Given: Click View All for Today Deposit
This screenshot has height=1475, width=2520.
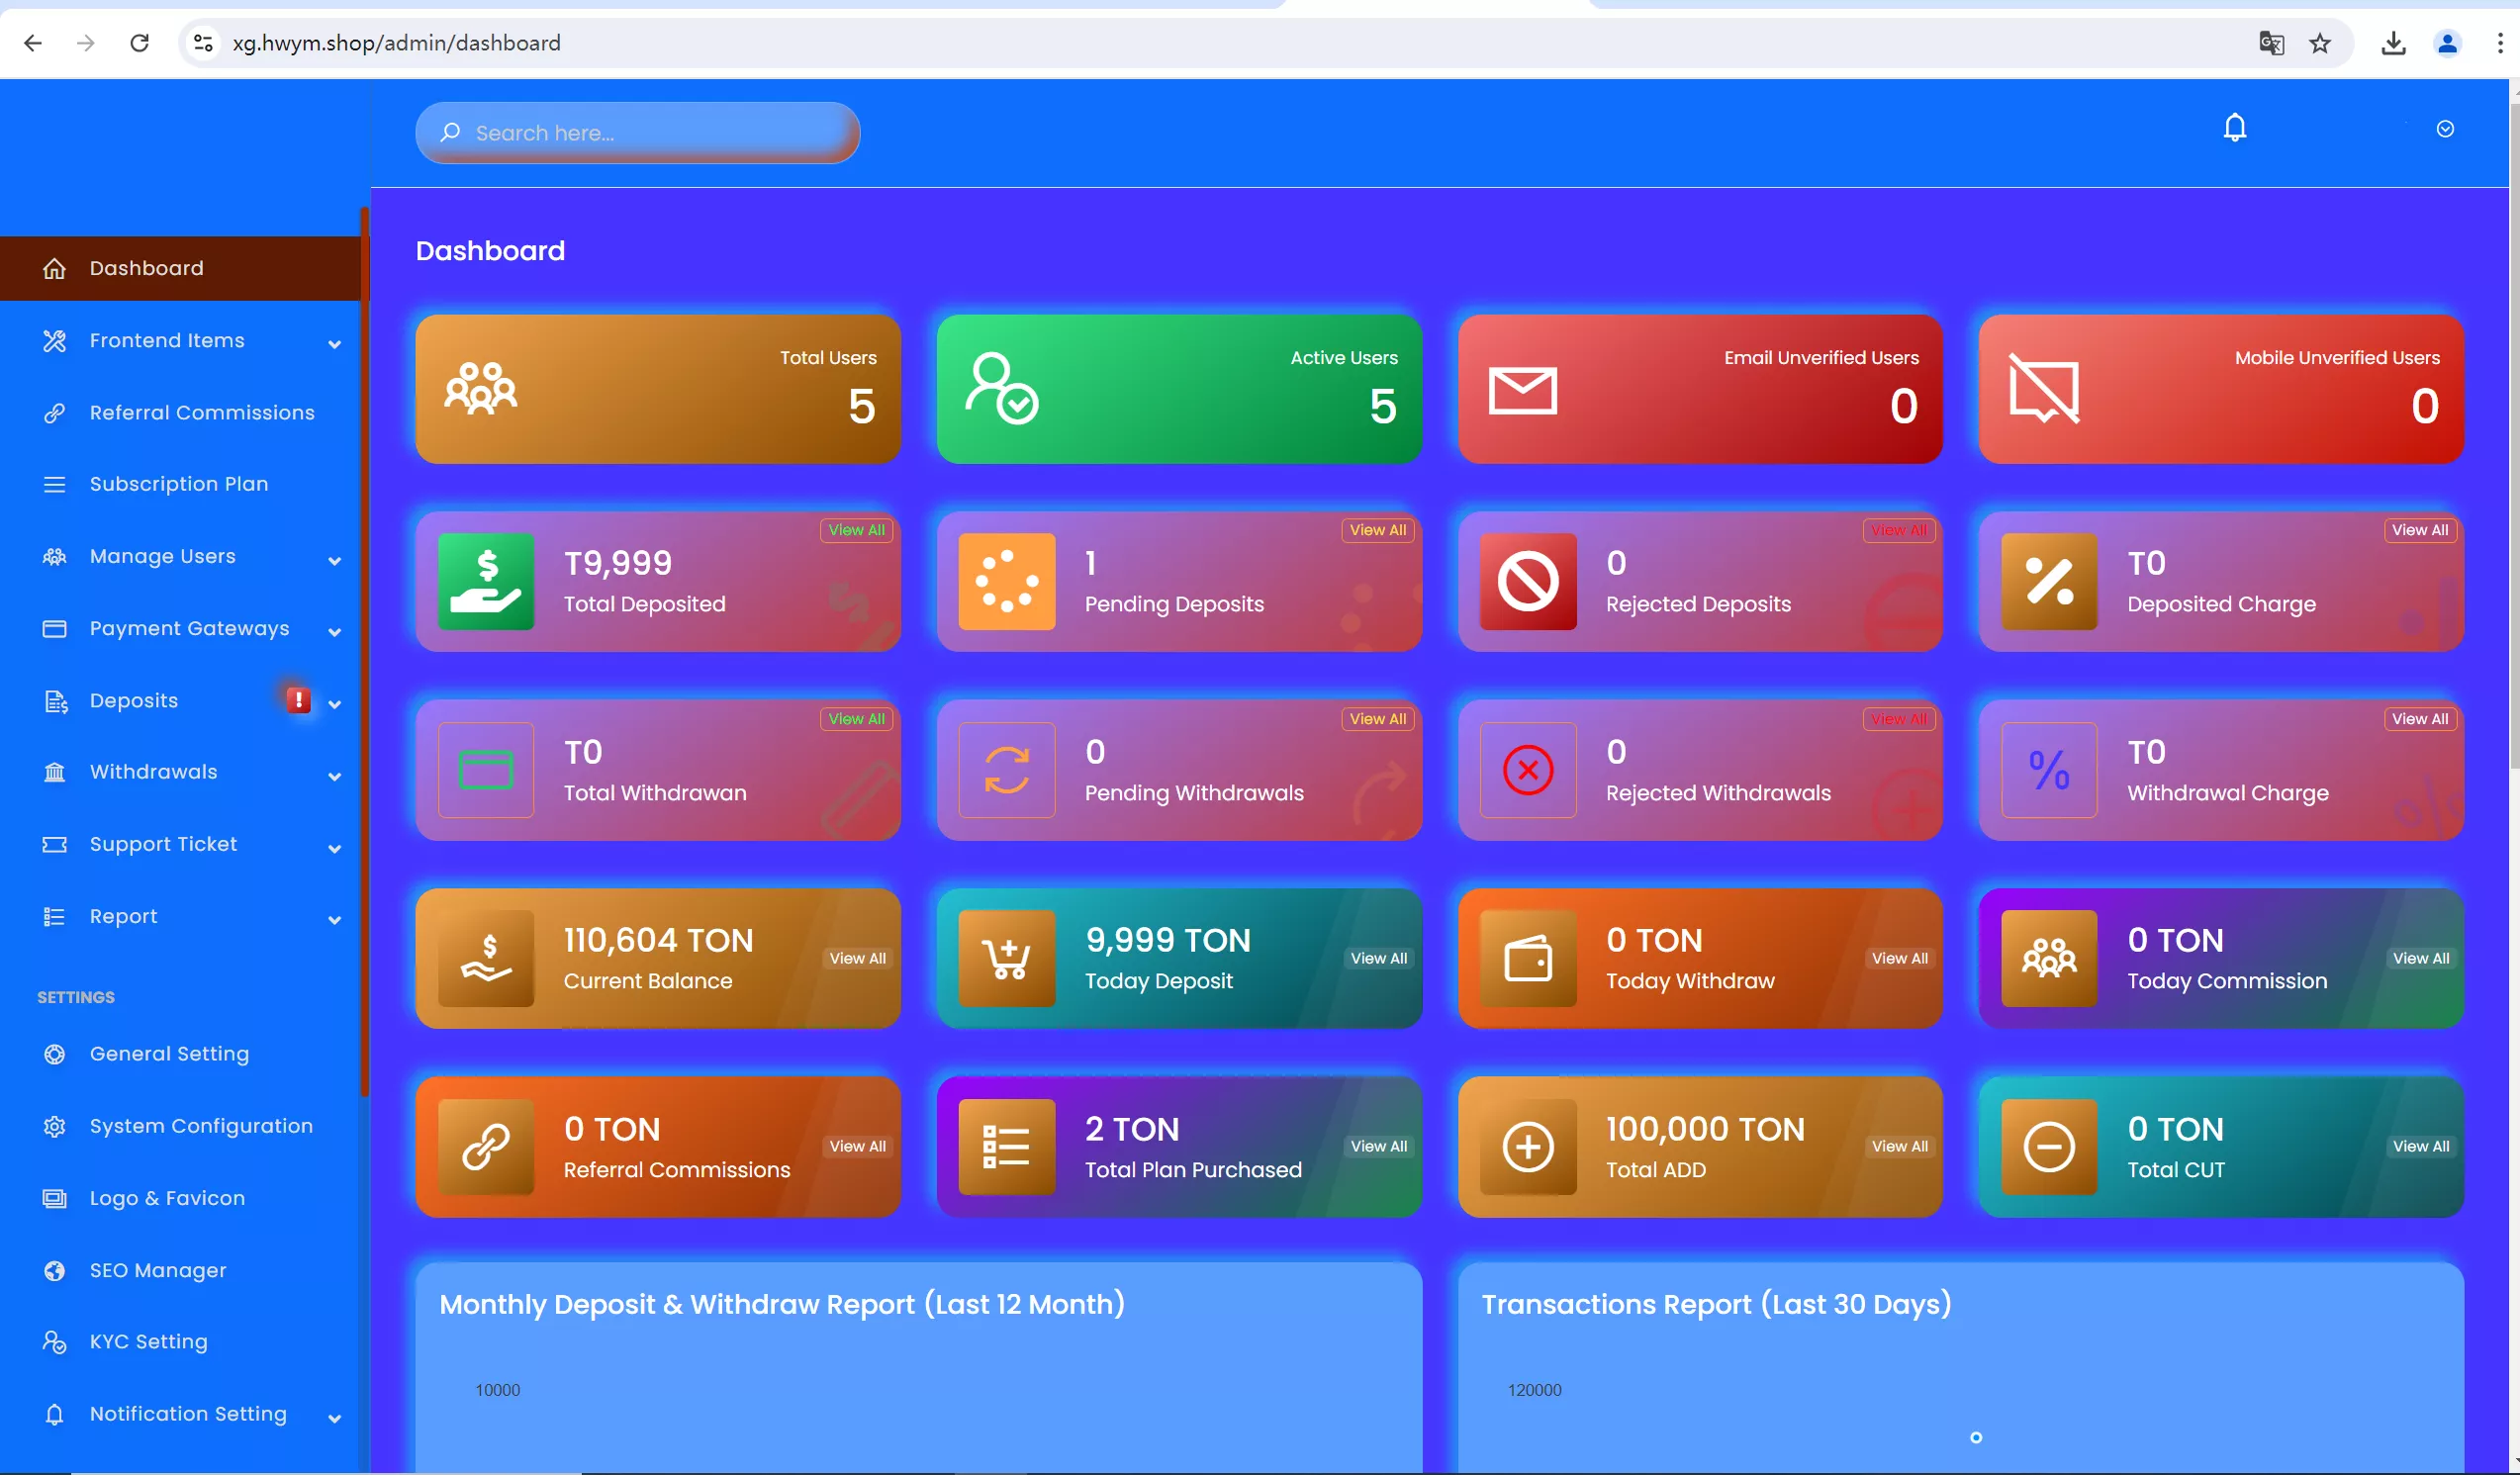Looking at the screenshot, I should point(1378,957).
